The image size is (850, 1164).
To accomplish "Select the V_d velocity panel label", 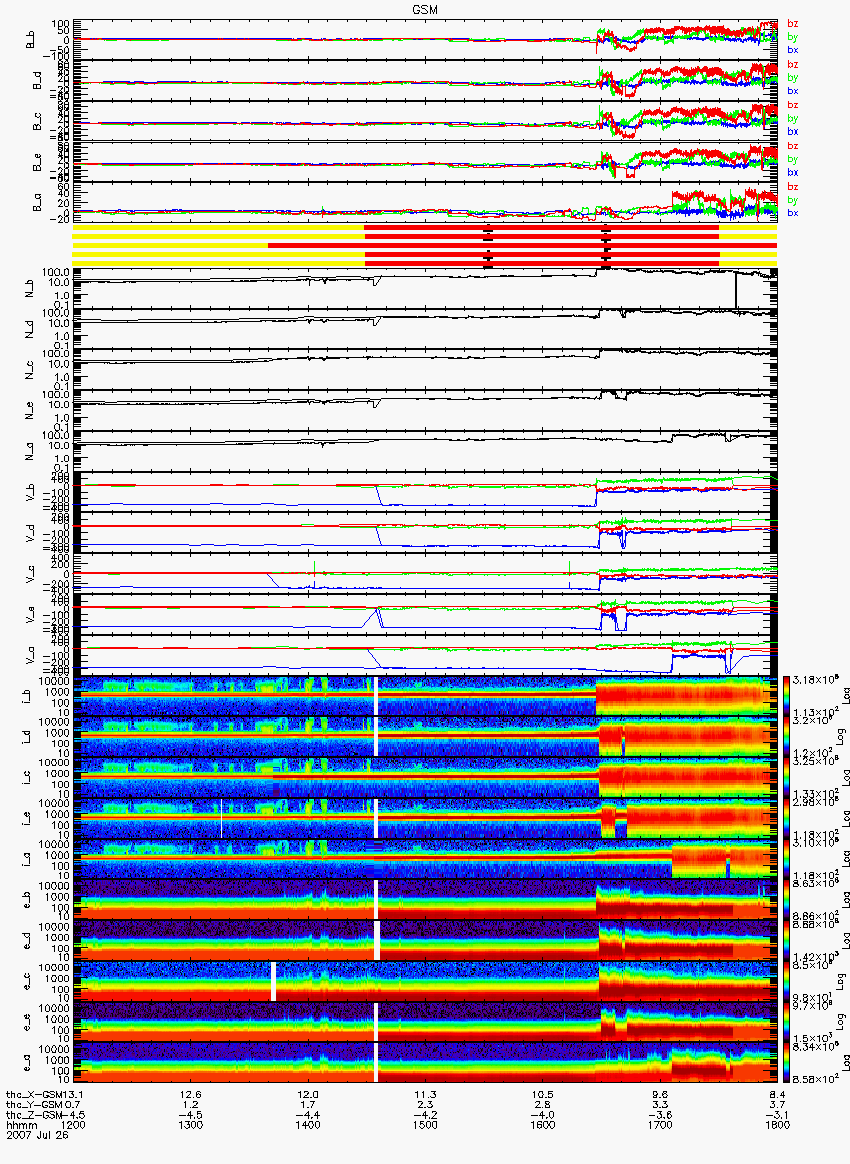I will click(x=31, y=533).
